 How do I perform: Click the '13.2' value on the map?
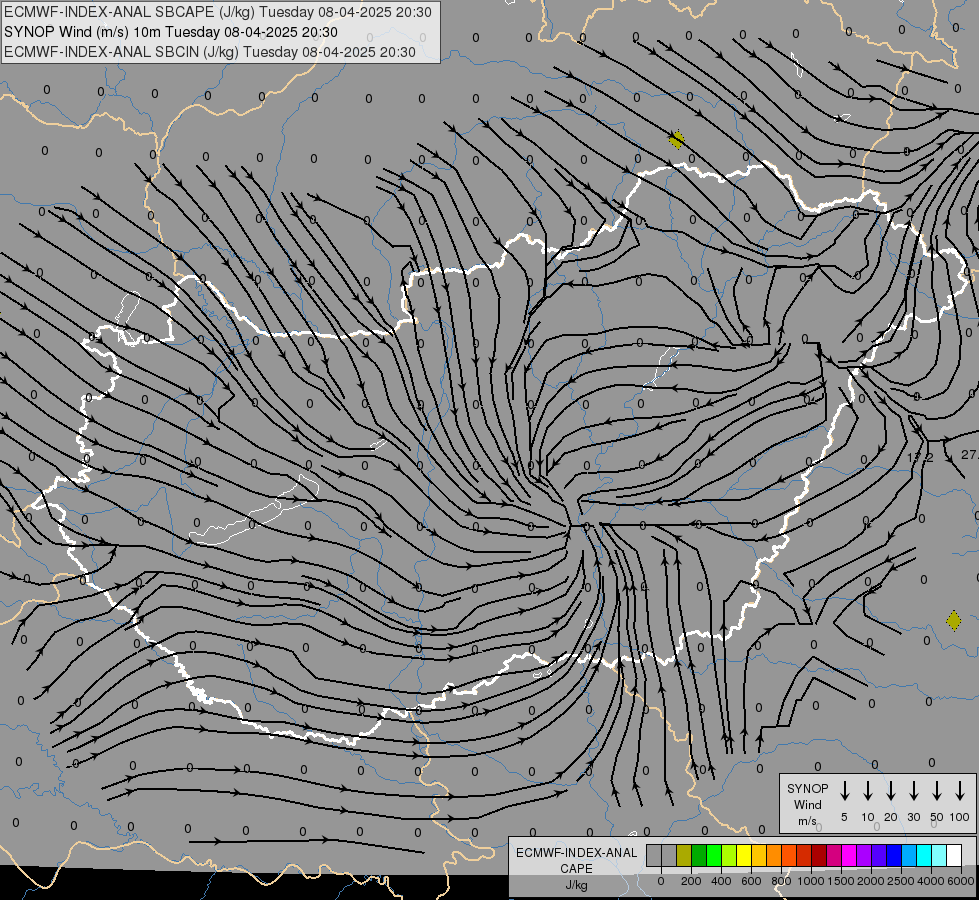[x=920, y=458]
